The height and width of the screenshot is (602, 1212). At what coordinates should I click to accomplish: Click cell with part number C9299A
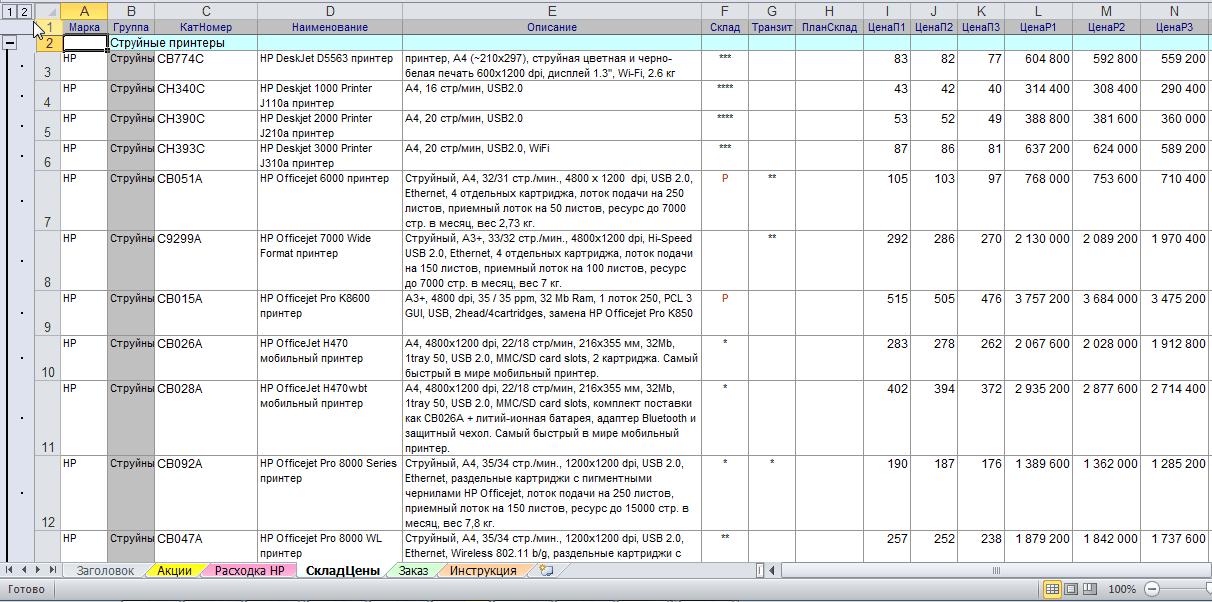(x=205, y=261)
